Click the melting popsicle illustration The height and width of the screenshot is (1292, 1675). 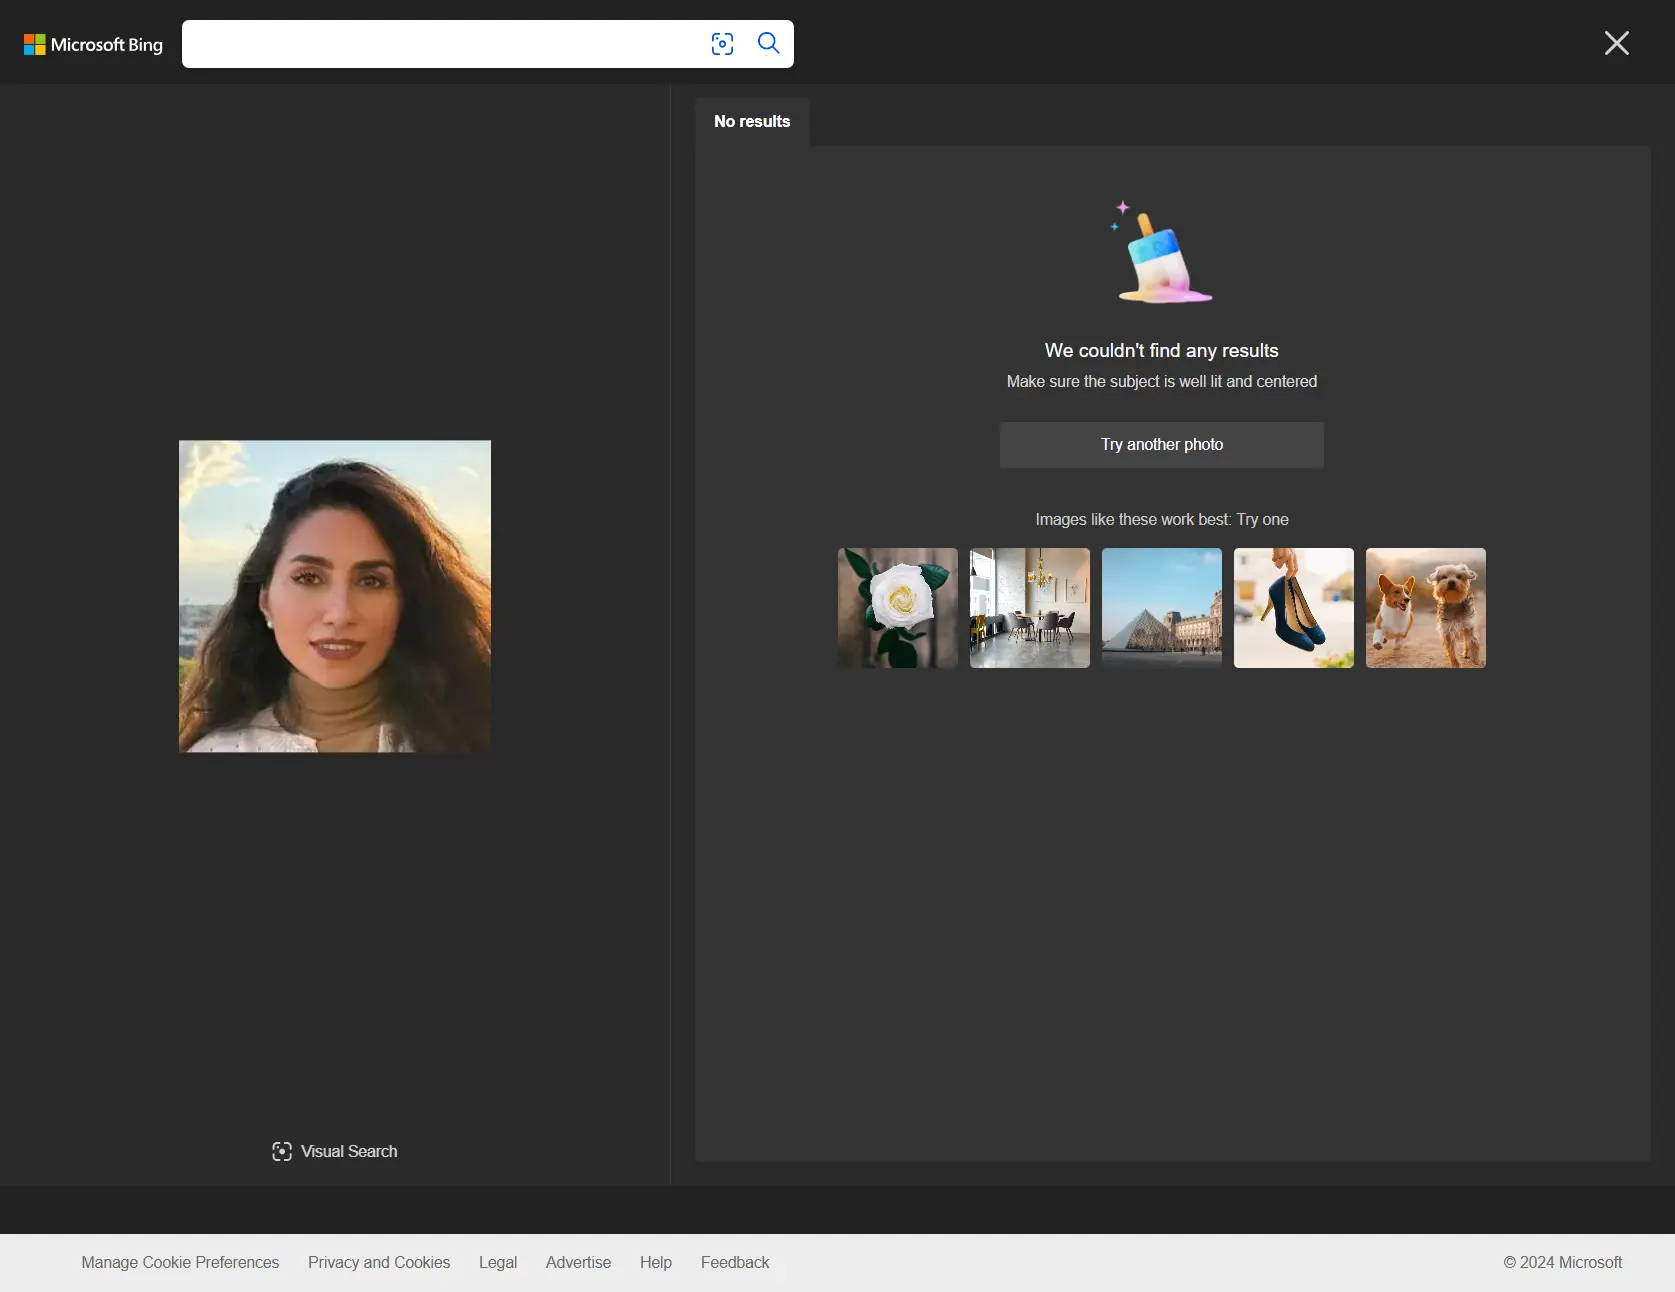coord(1161,254)
